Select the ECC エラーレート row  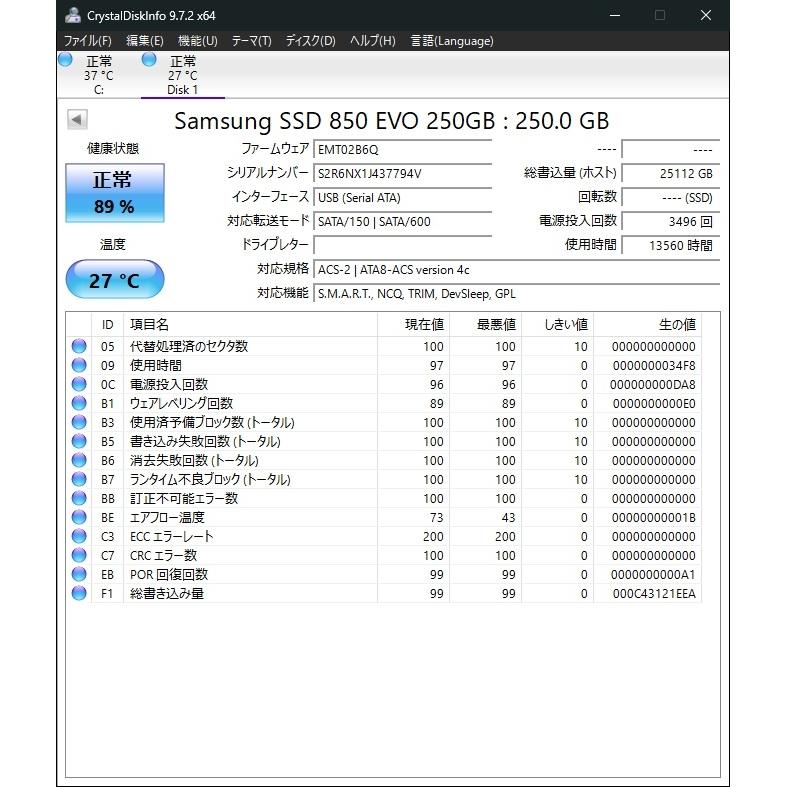coord(384,537)
